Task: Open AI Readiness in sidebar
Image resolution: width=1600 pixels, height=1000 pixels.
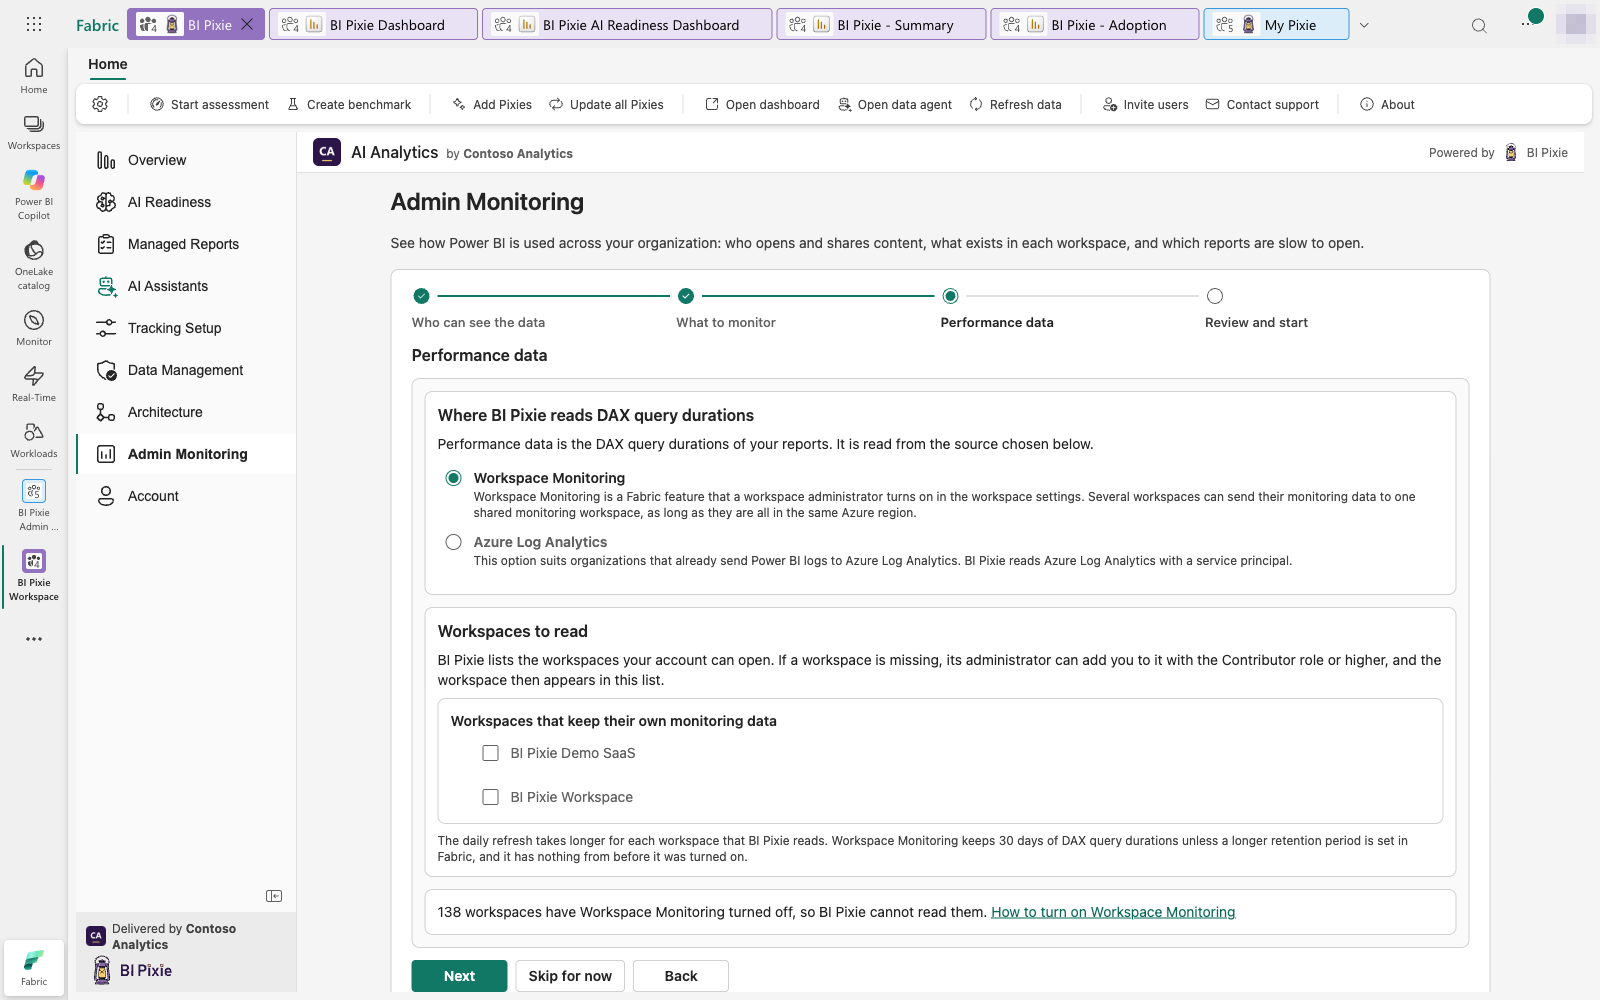Action: click(x=186, y=202)
